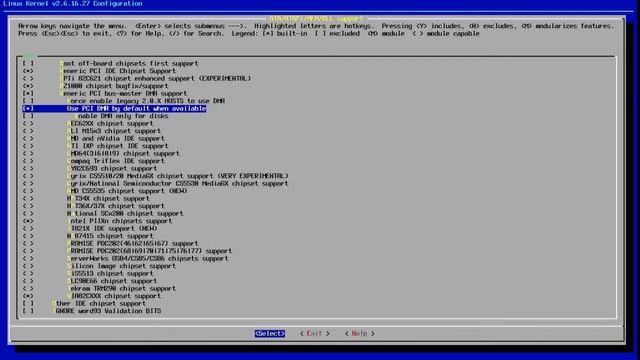The height and width of the screenshot is (360, 640).
Task: Select SLC90E66 chipset support entry
Action: [90, 281]
